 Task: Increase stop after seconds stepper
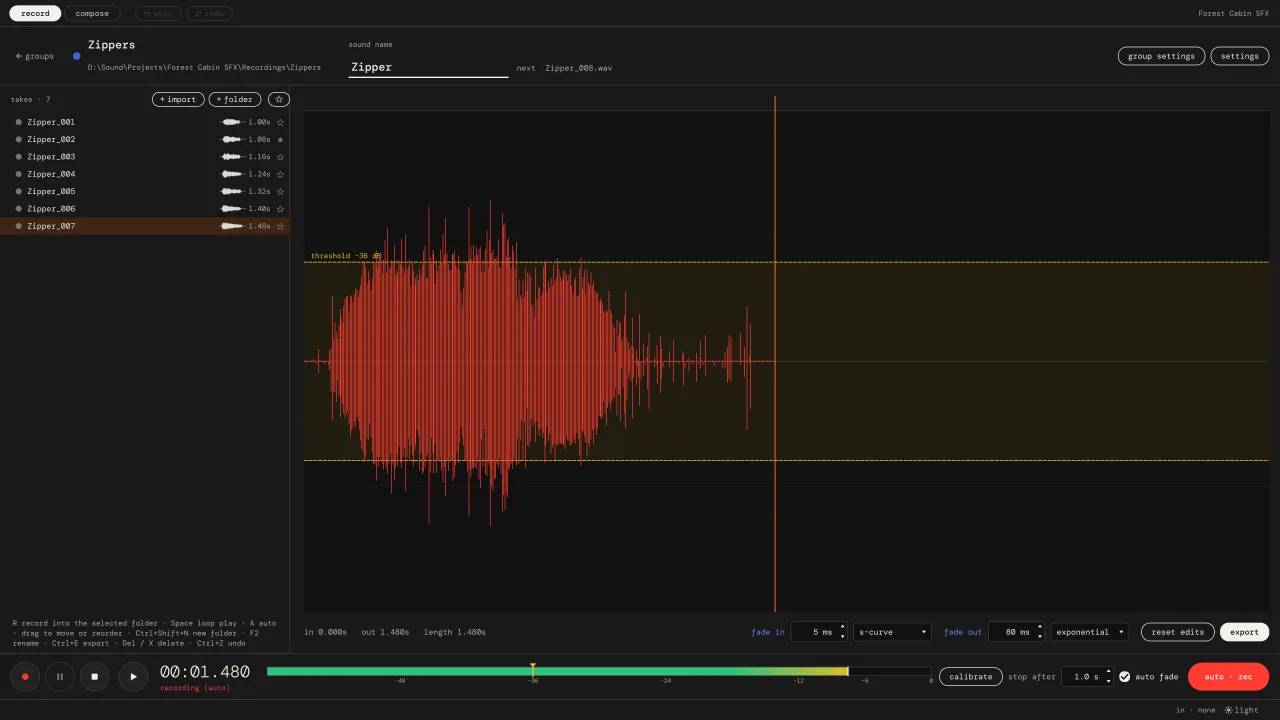[1108, 672]
